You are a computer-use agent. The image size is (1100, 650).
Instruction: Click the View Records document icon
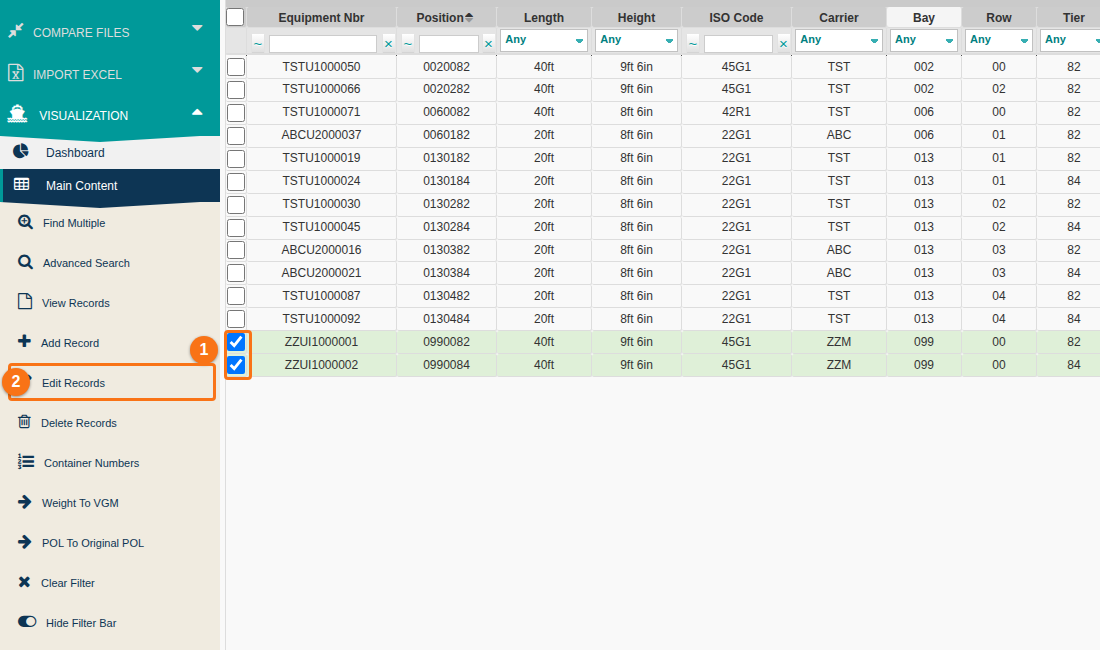[x=25, y=302]
